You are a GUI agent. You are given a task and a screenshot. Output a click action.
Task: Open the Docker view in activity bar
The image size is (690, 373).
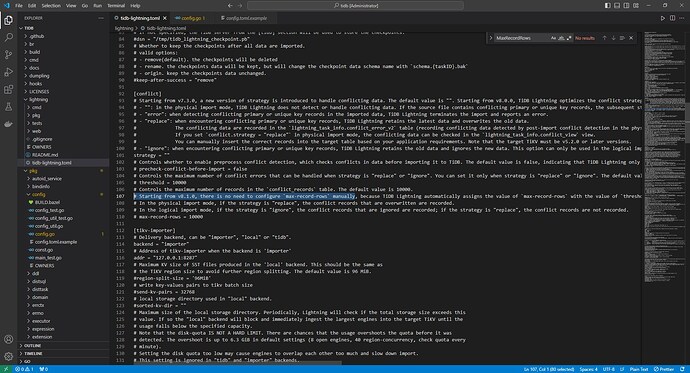[8, 124]
